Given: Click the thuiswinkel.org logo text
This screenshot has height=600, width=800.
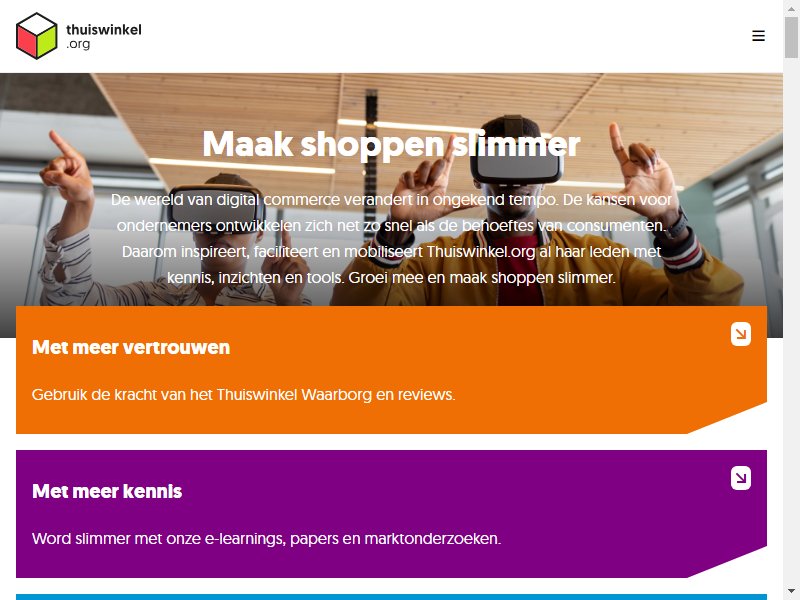Looking at the screenshot, I should point(104,36).
